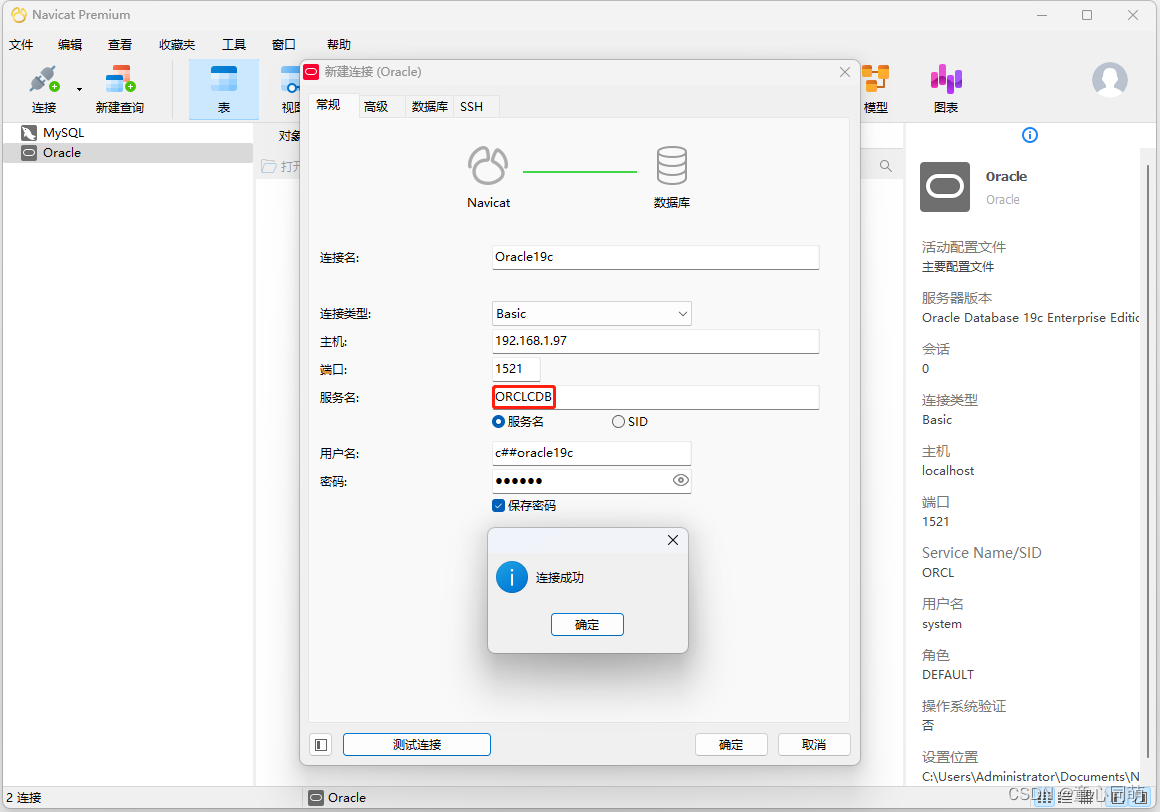Click the info icon above the Oracle panel

[1030, 135]
